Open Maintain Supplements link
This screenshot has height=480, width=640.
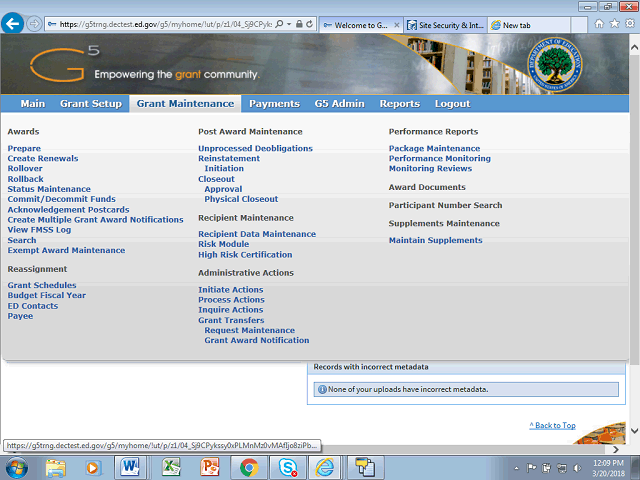(436, 240)
